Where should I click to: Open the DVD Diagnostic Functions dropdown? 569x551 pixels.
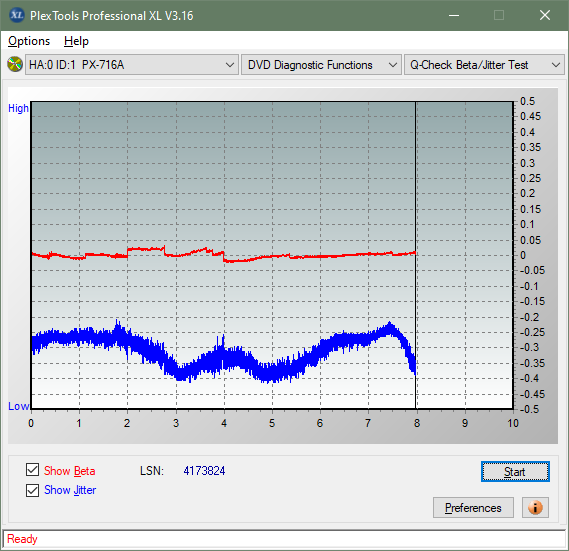click(321, 65)
